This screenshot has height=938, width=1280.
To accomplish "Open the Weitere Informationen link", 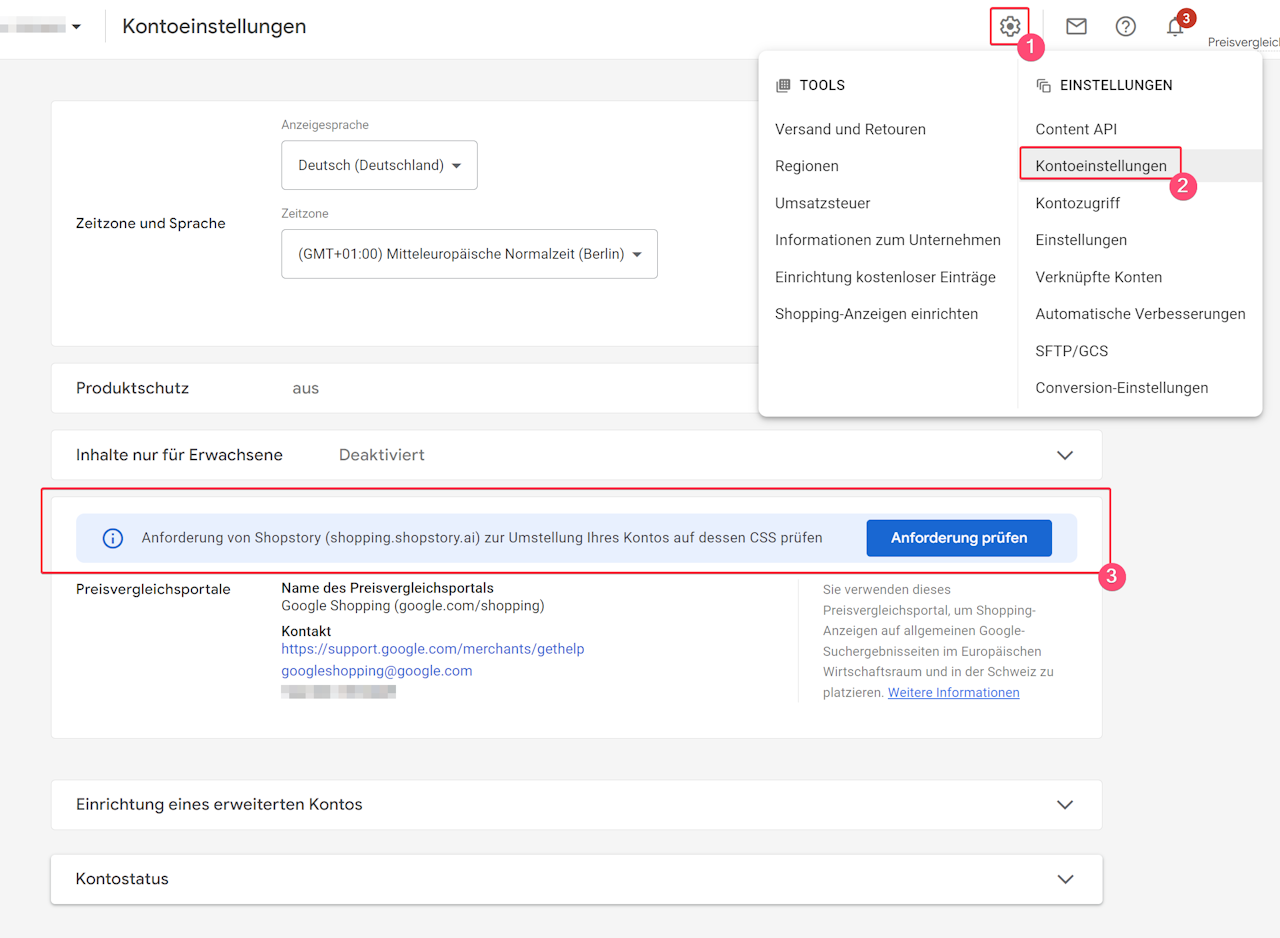I will (x=953, y=693).
